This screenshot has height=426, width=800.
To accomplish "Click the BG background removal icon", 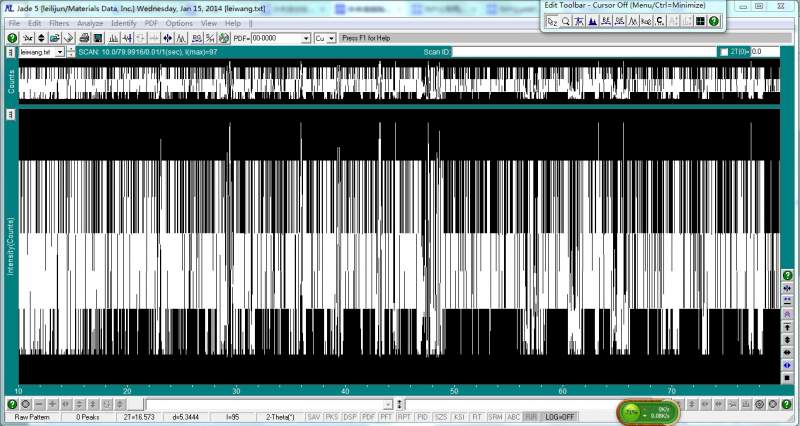I will [x=196, y=38].
